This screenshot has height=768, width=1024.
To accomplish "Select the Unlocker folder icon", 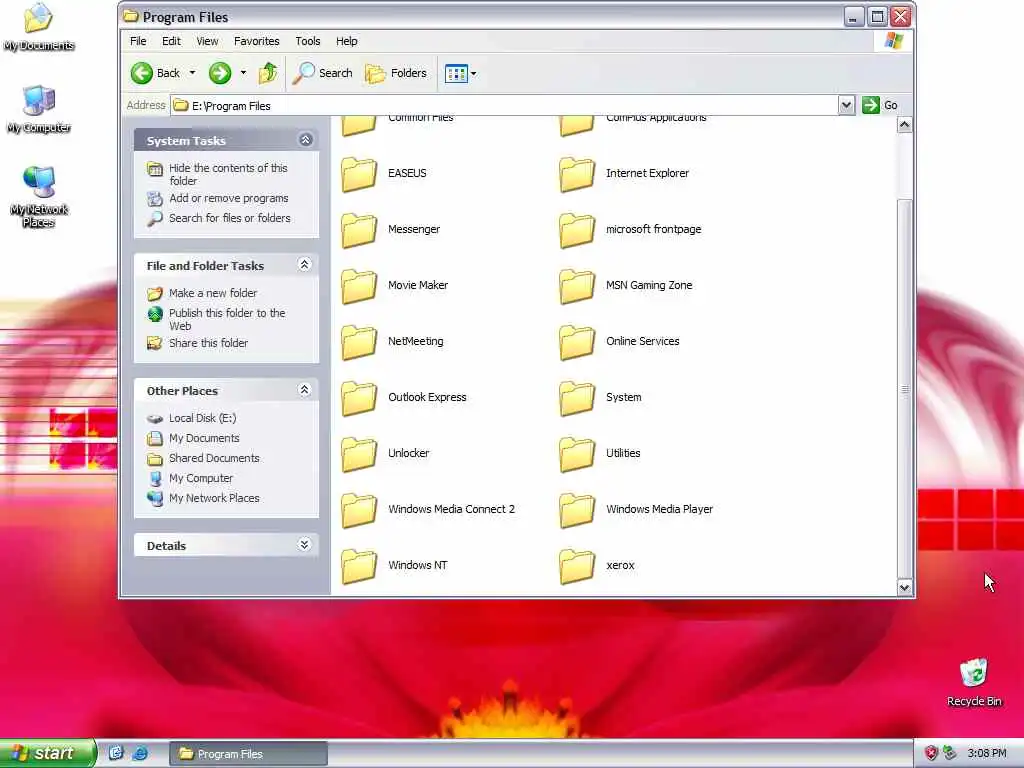I will 359,455.
